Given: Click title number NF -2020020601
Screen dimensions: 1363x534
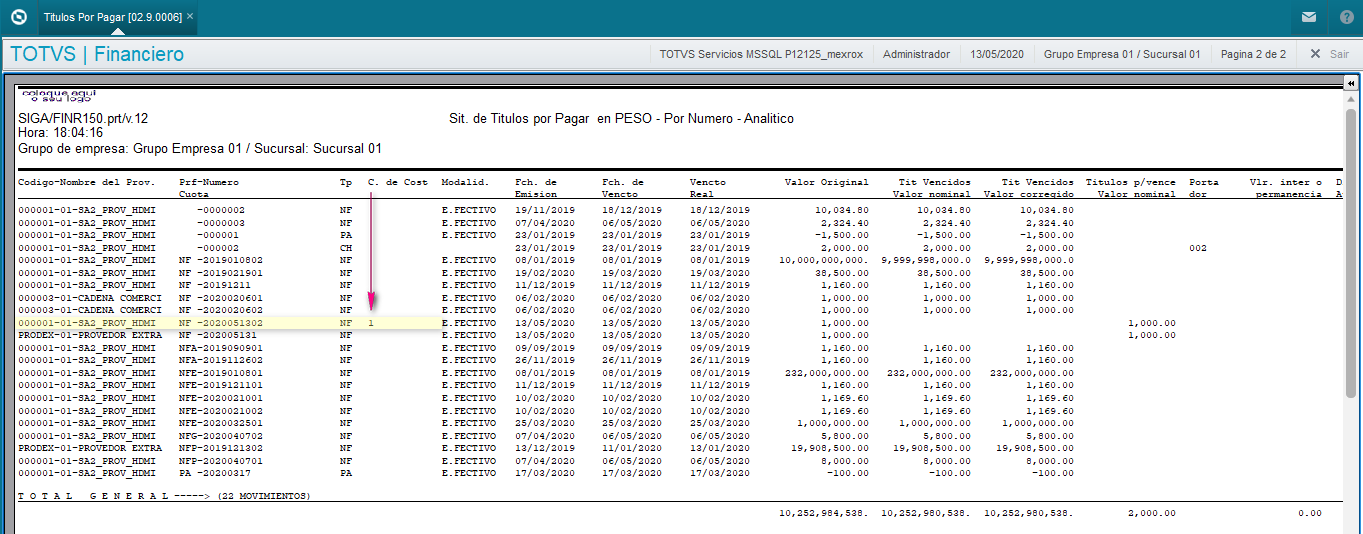Looking at the screenshot, I should point(220,297).
